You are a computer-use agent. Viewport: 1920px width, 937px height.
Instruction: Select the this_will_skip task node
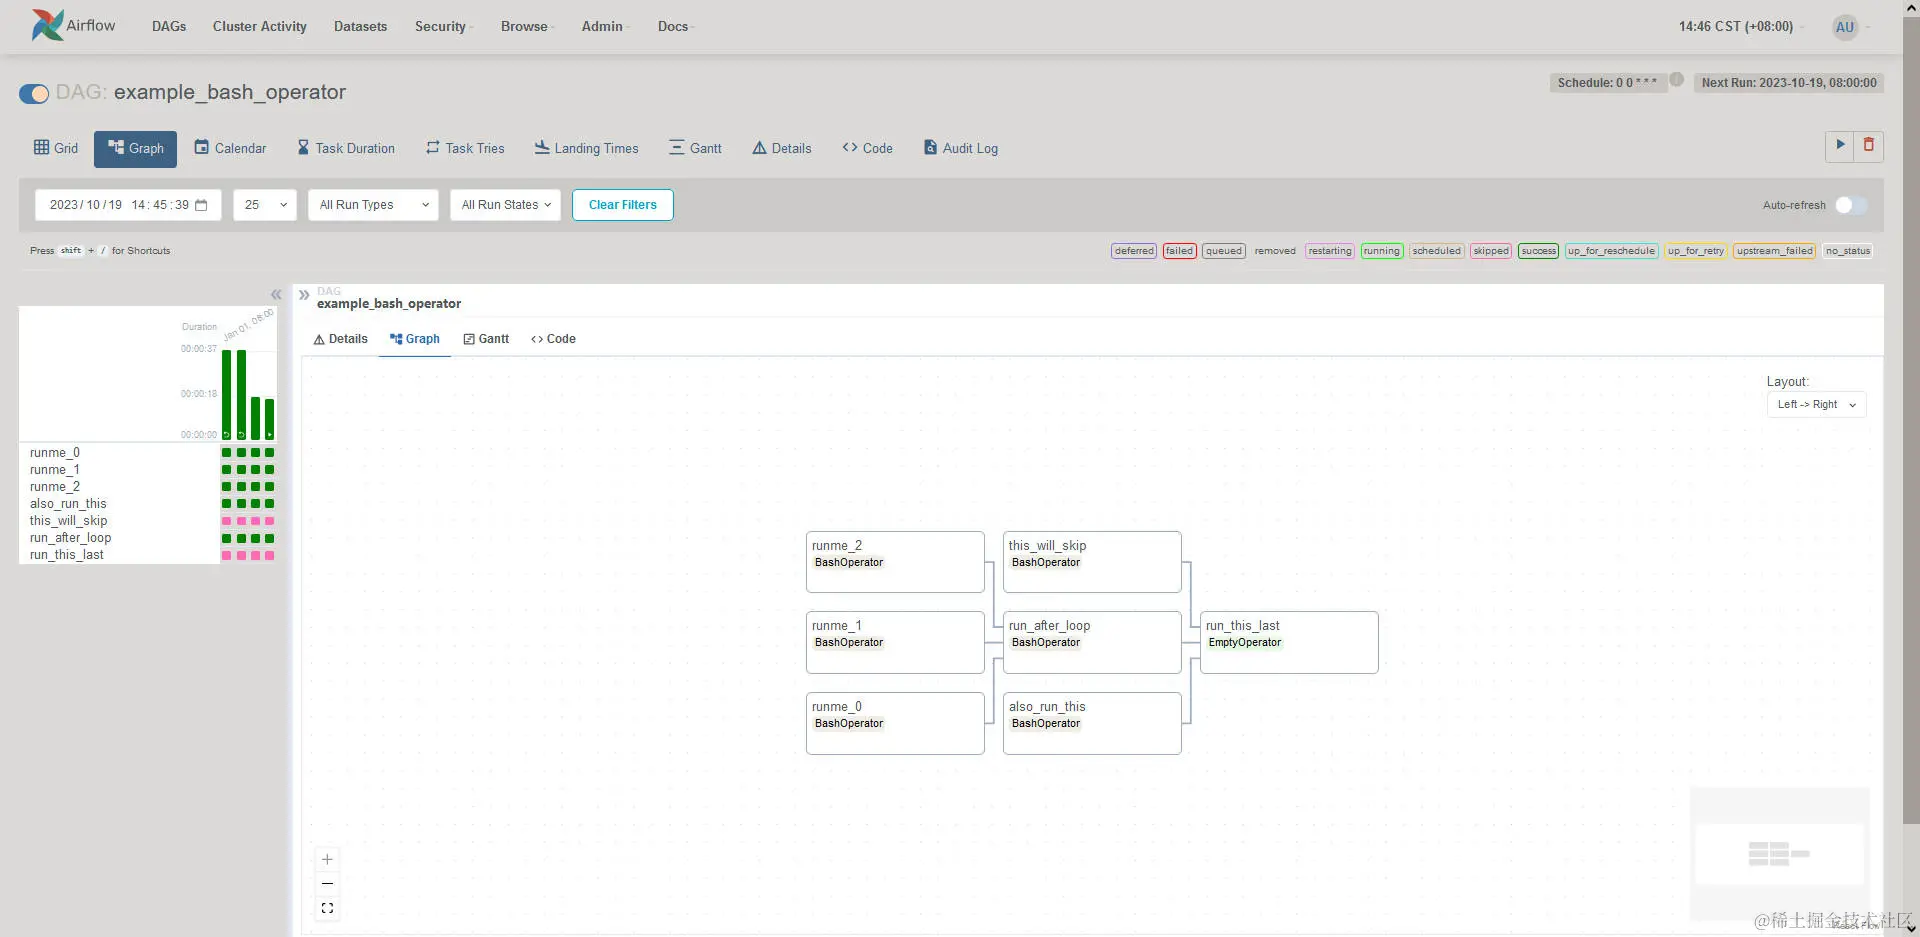[x=1092, y=562]
